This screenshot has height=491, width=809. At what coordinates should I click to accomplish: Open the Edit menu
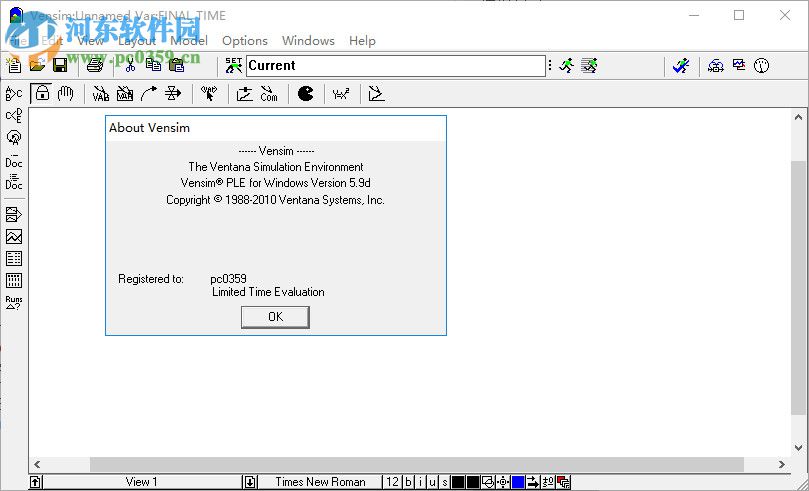(x=52, y=41)
